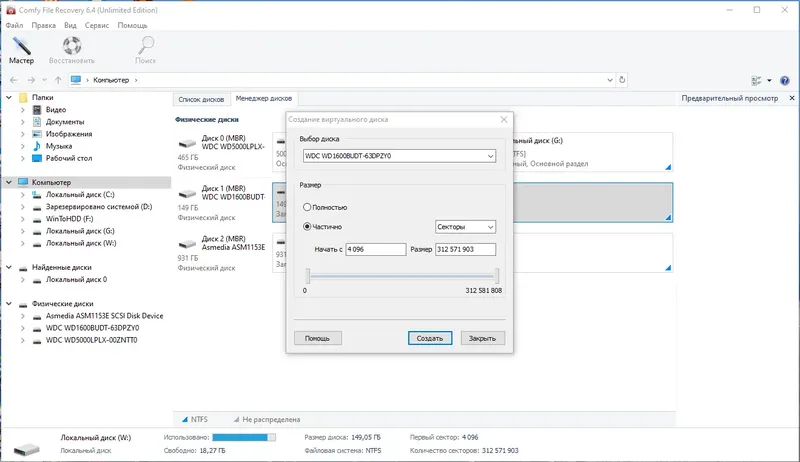Image resolution: width=800 pixels, height=462 pixels.
Task: Open the help question mark icon
Action: (785, 81)
